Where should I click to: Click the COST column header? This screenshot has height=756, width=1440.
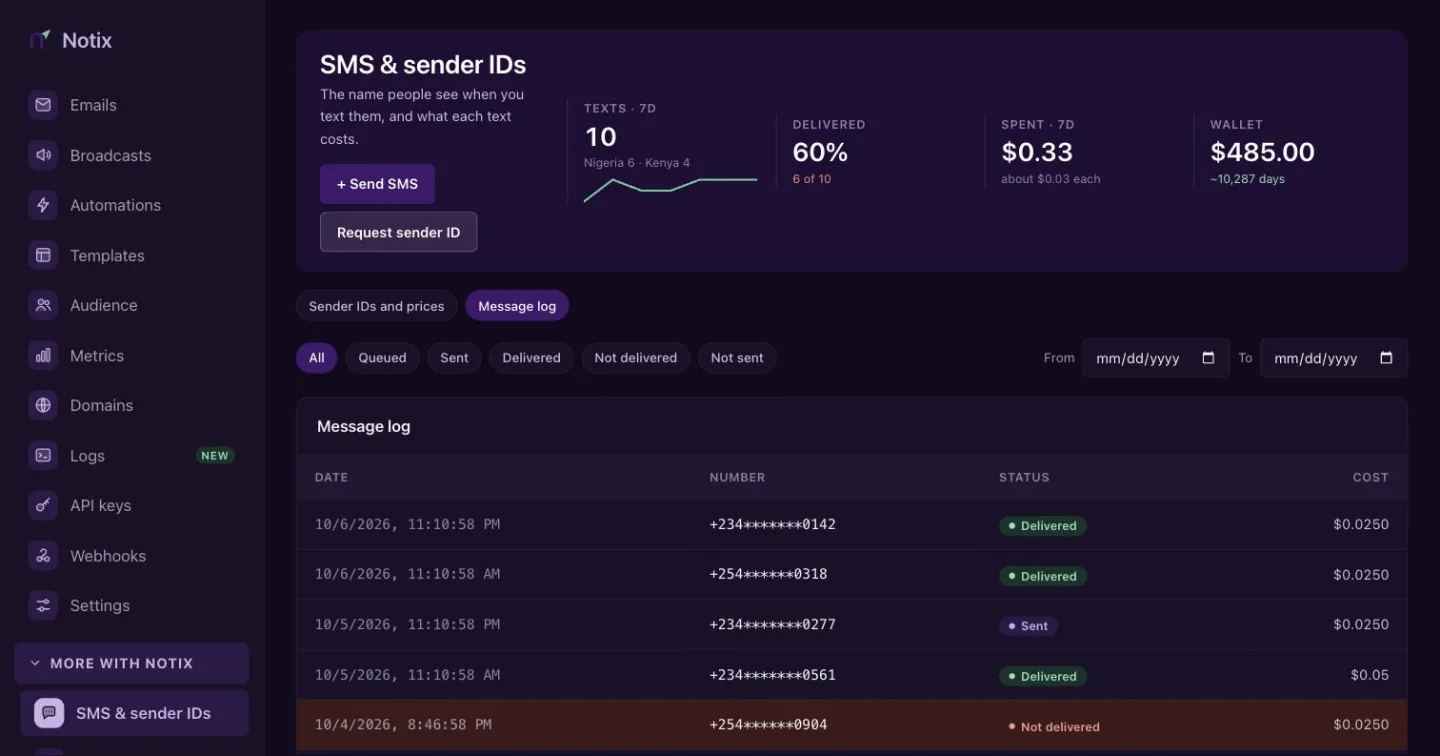coord(1371,477)
